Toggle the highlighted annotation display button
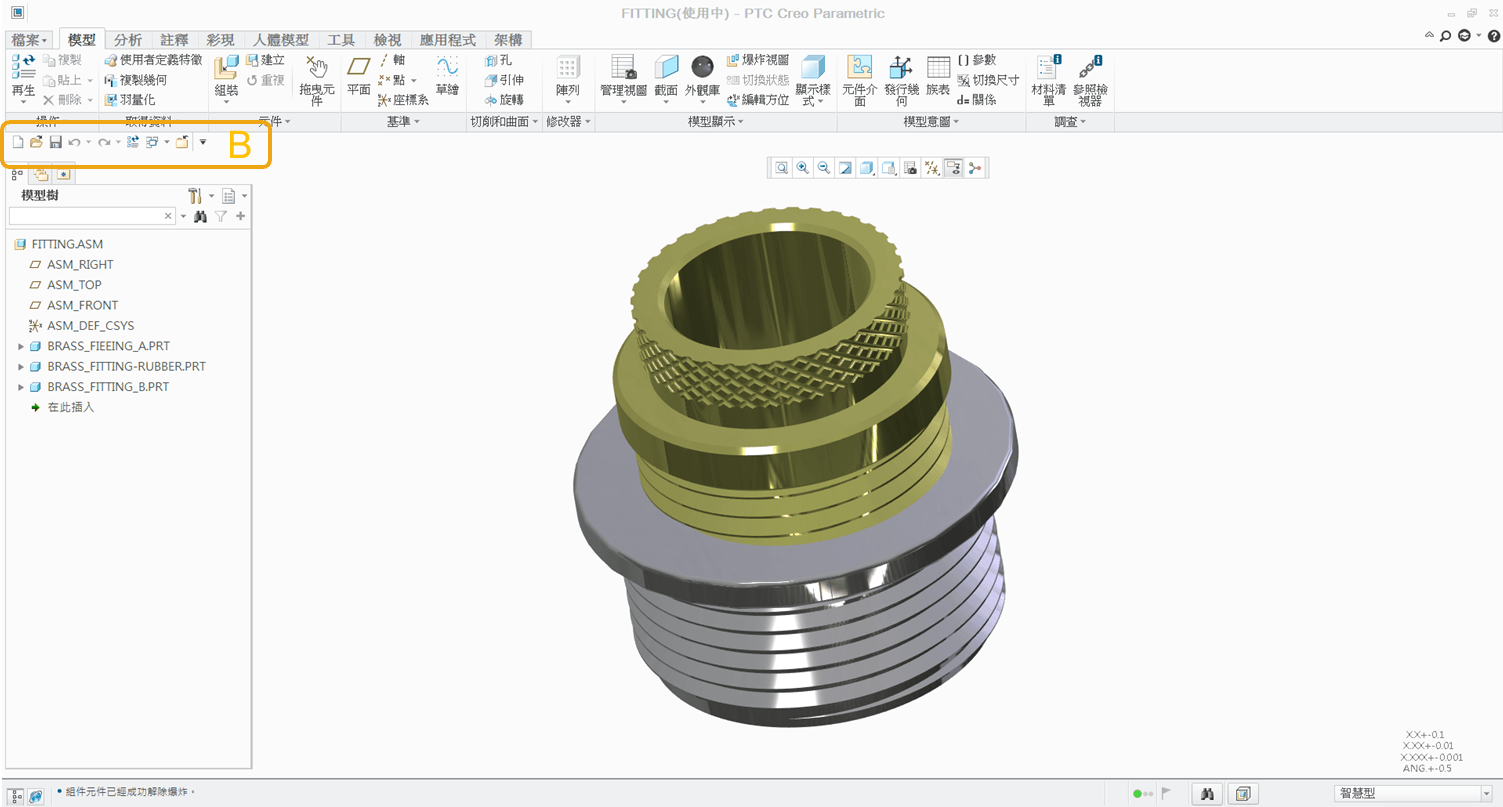This screenshot has width=1503, height=807. 953,168
